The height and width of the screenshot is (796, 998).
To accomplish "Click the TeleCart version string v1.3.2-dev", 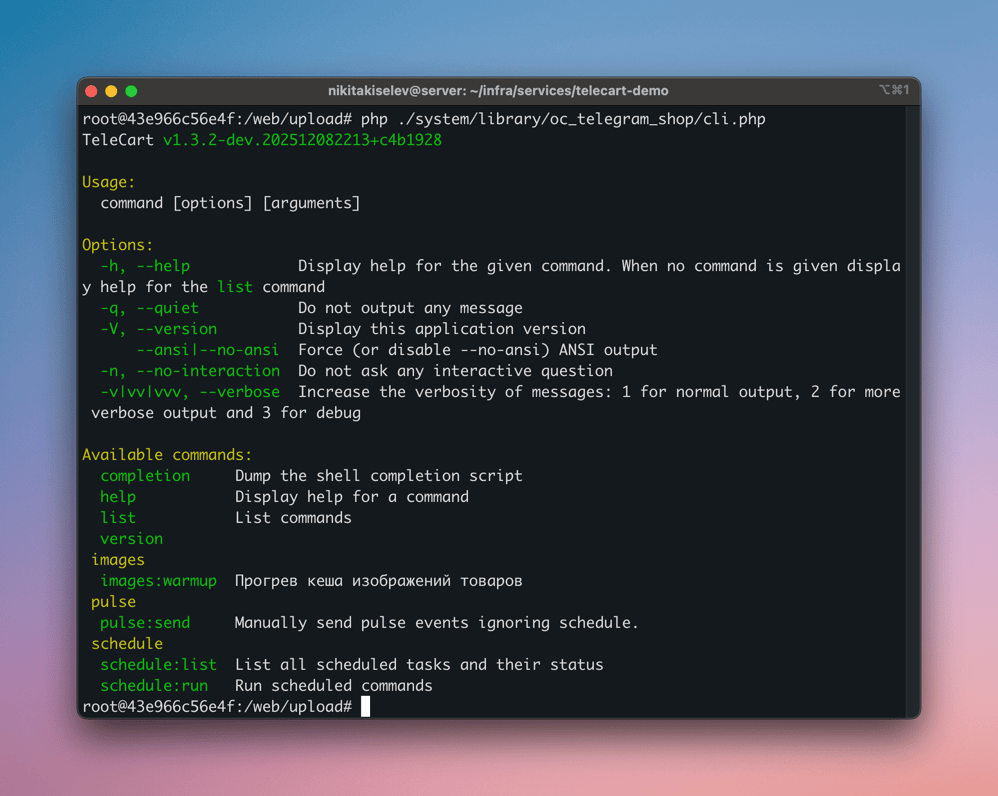I will 302,140.
